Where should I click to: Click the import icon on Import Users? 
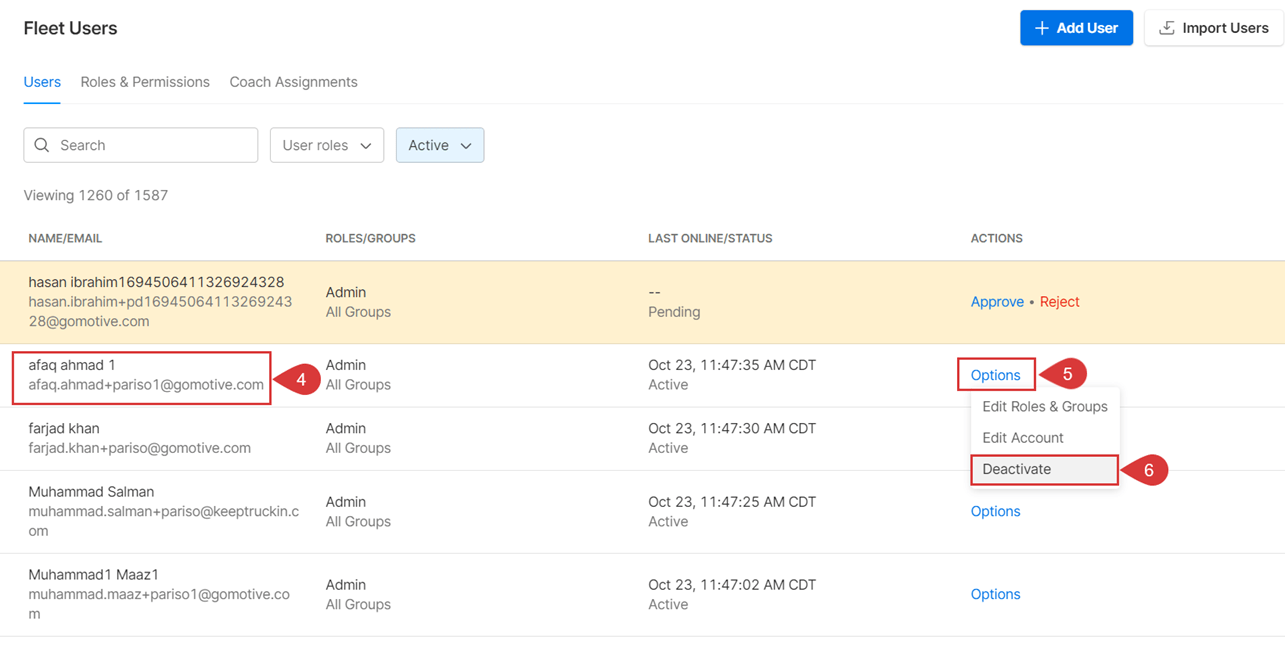1167,27
